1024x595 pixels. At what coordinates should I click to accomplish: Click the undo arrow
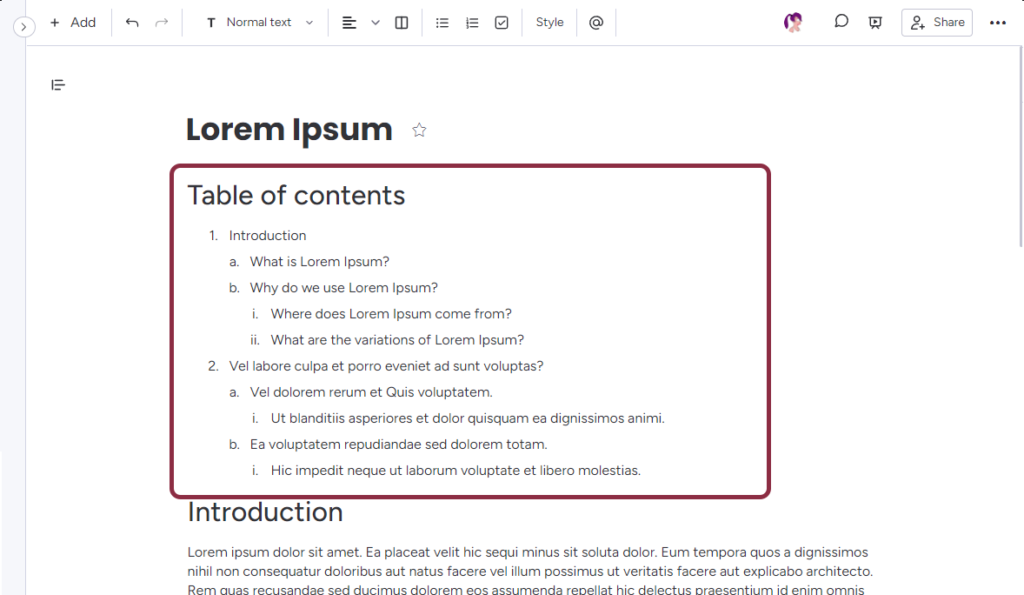pyautogui.click(x=132, y=22)
